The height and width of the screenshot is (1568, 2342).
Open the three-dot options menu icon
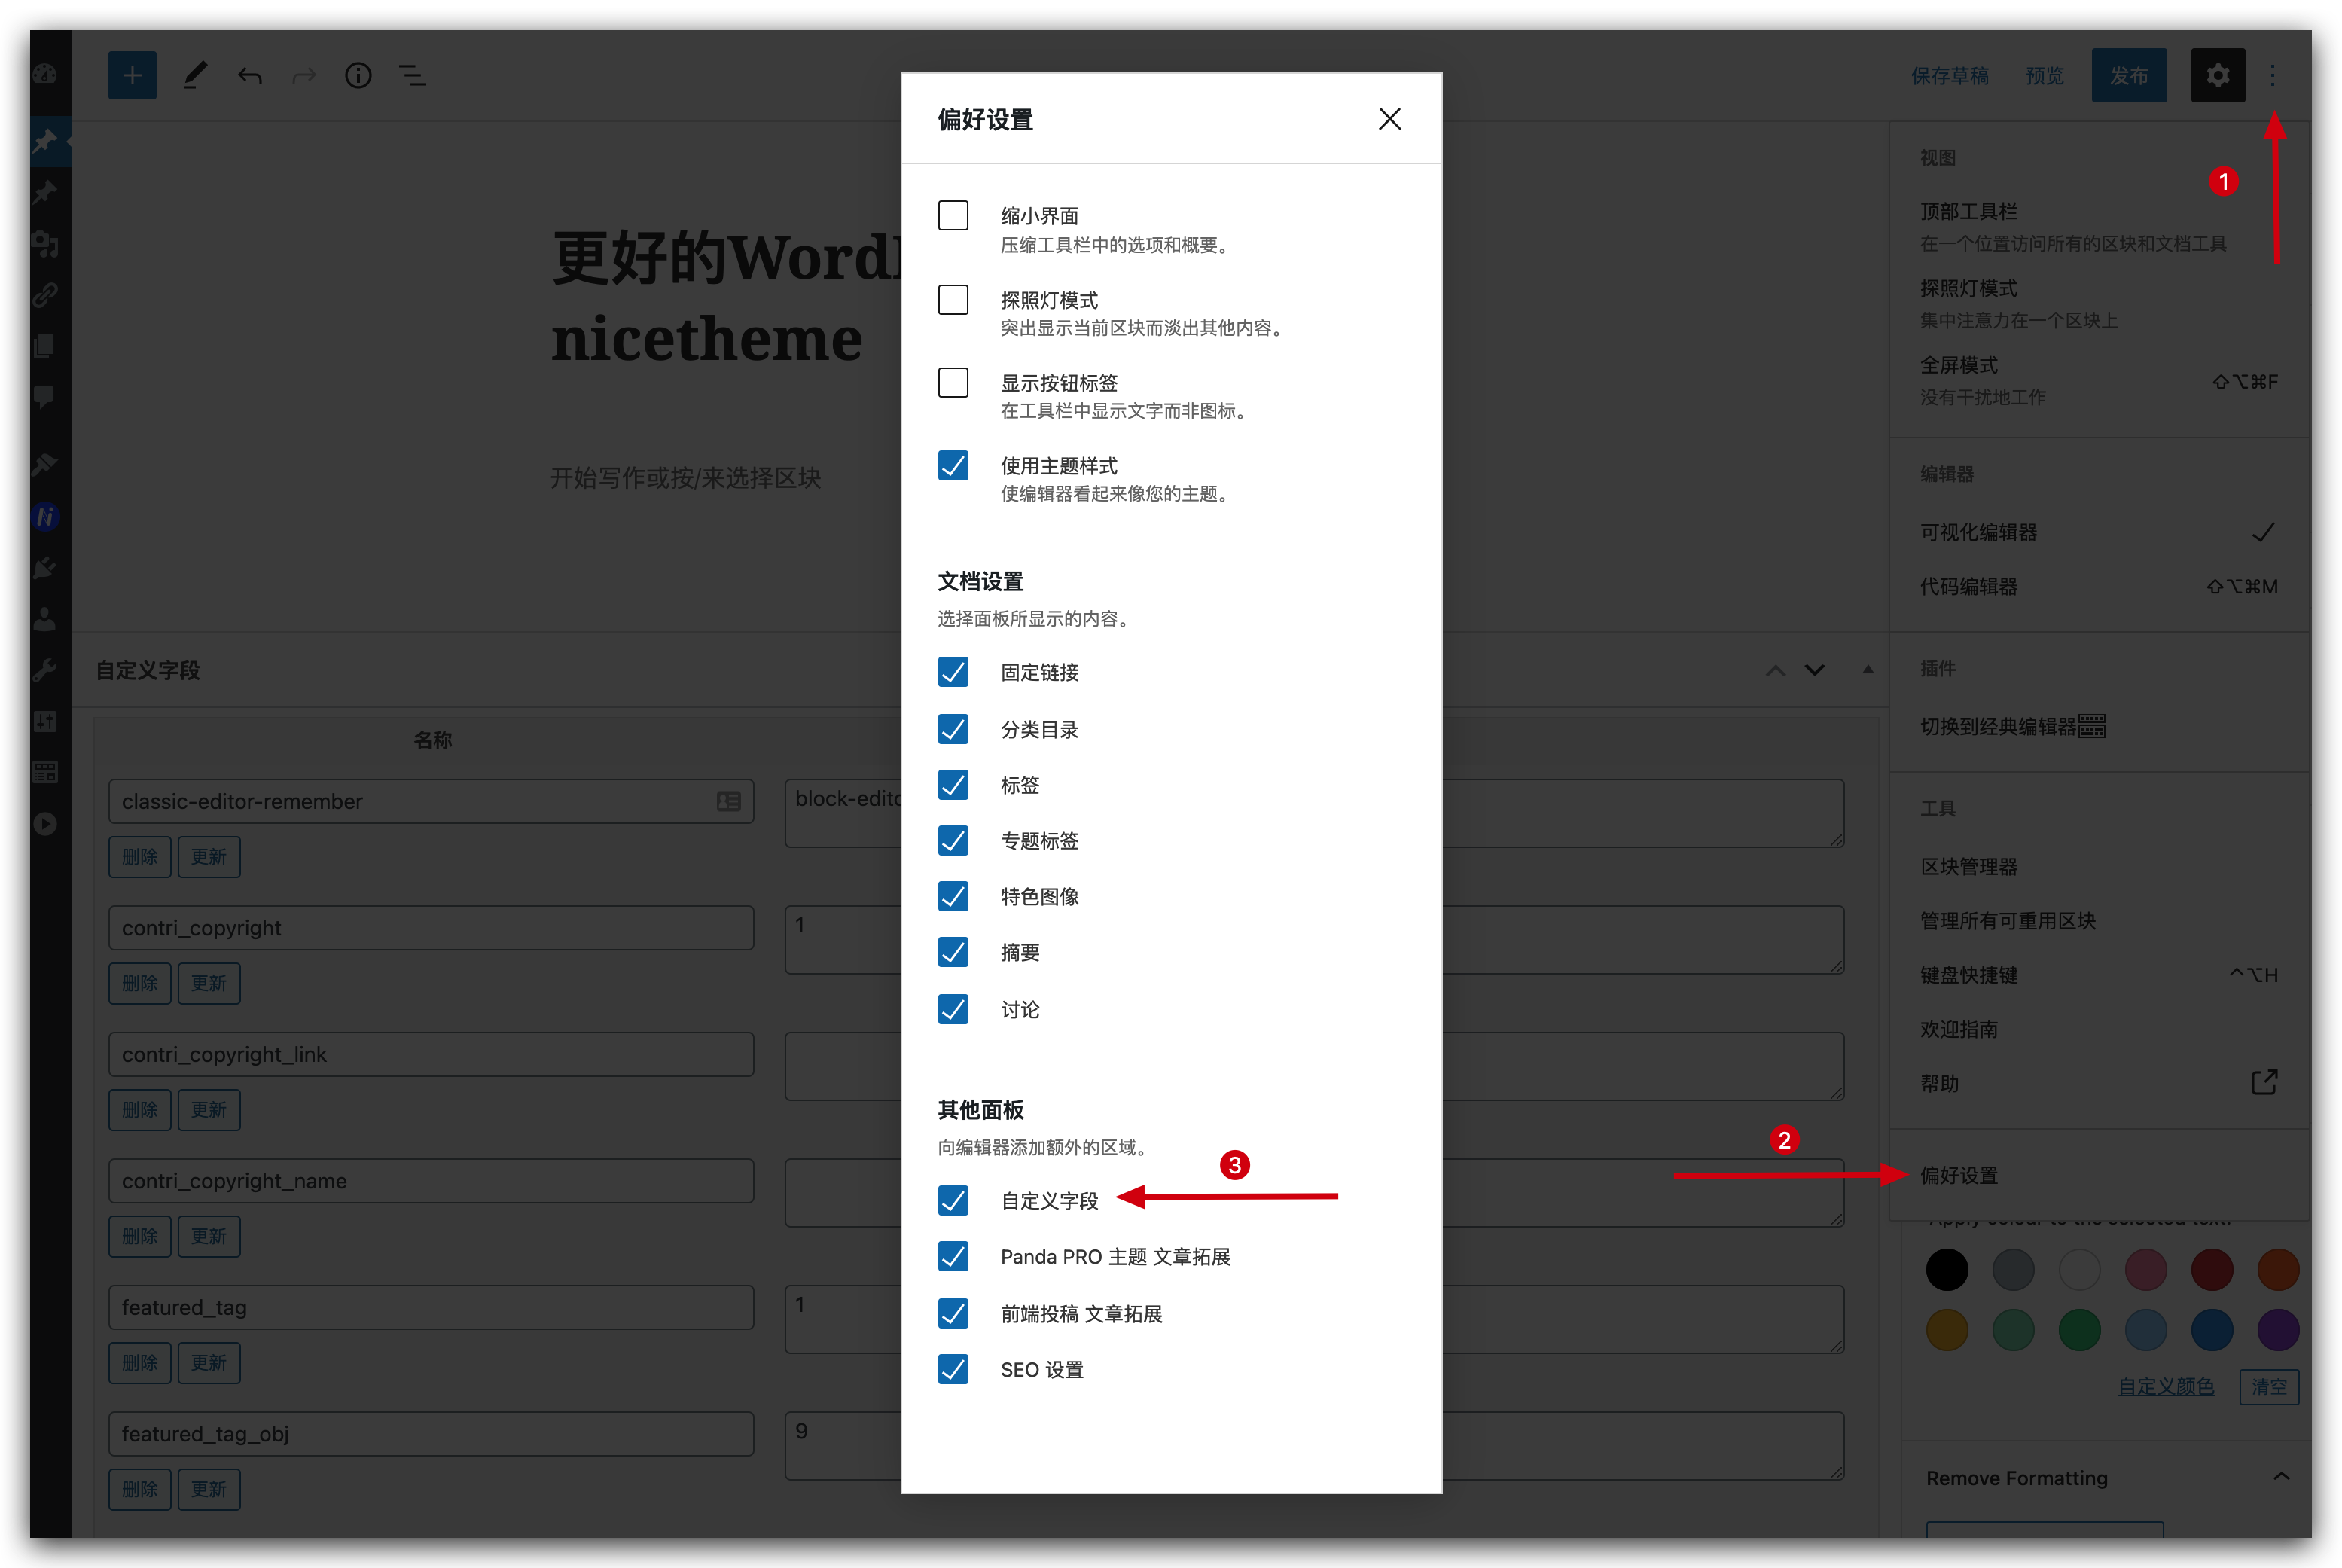(2272, 75)
